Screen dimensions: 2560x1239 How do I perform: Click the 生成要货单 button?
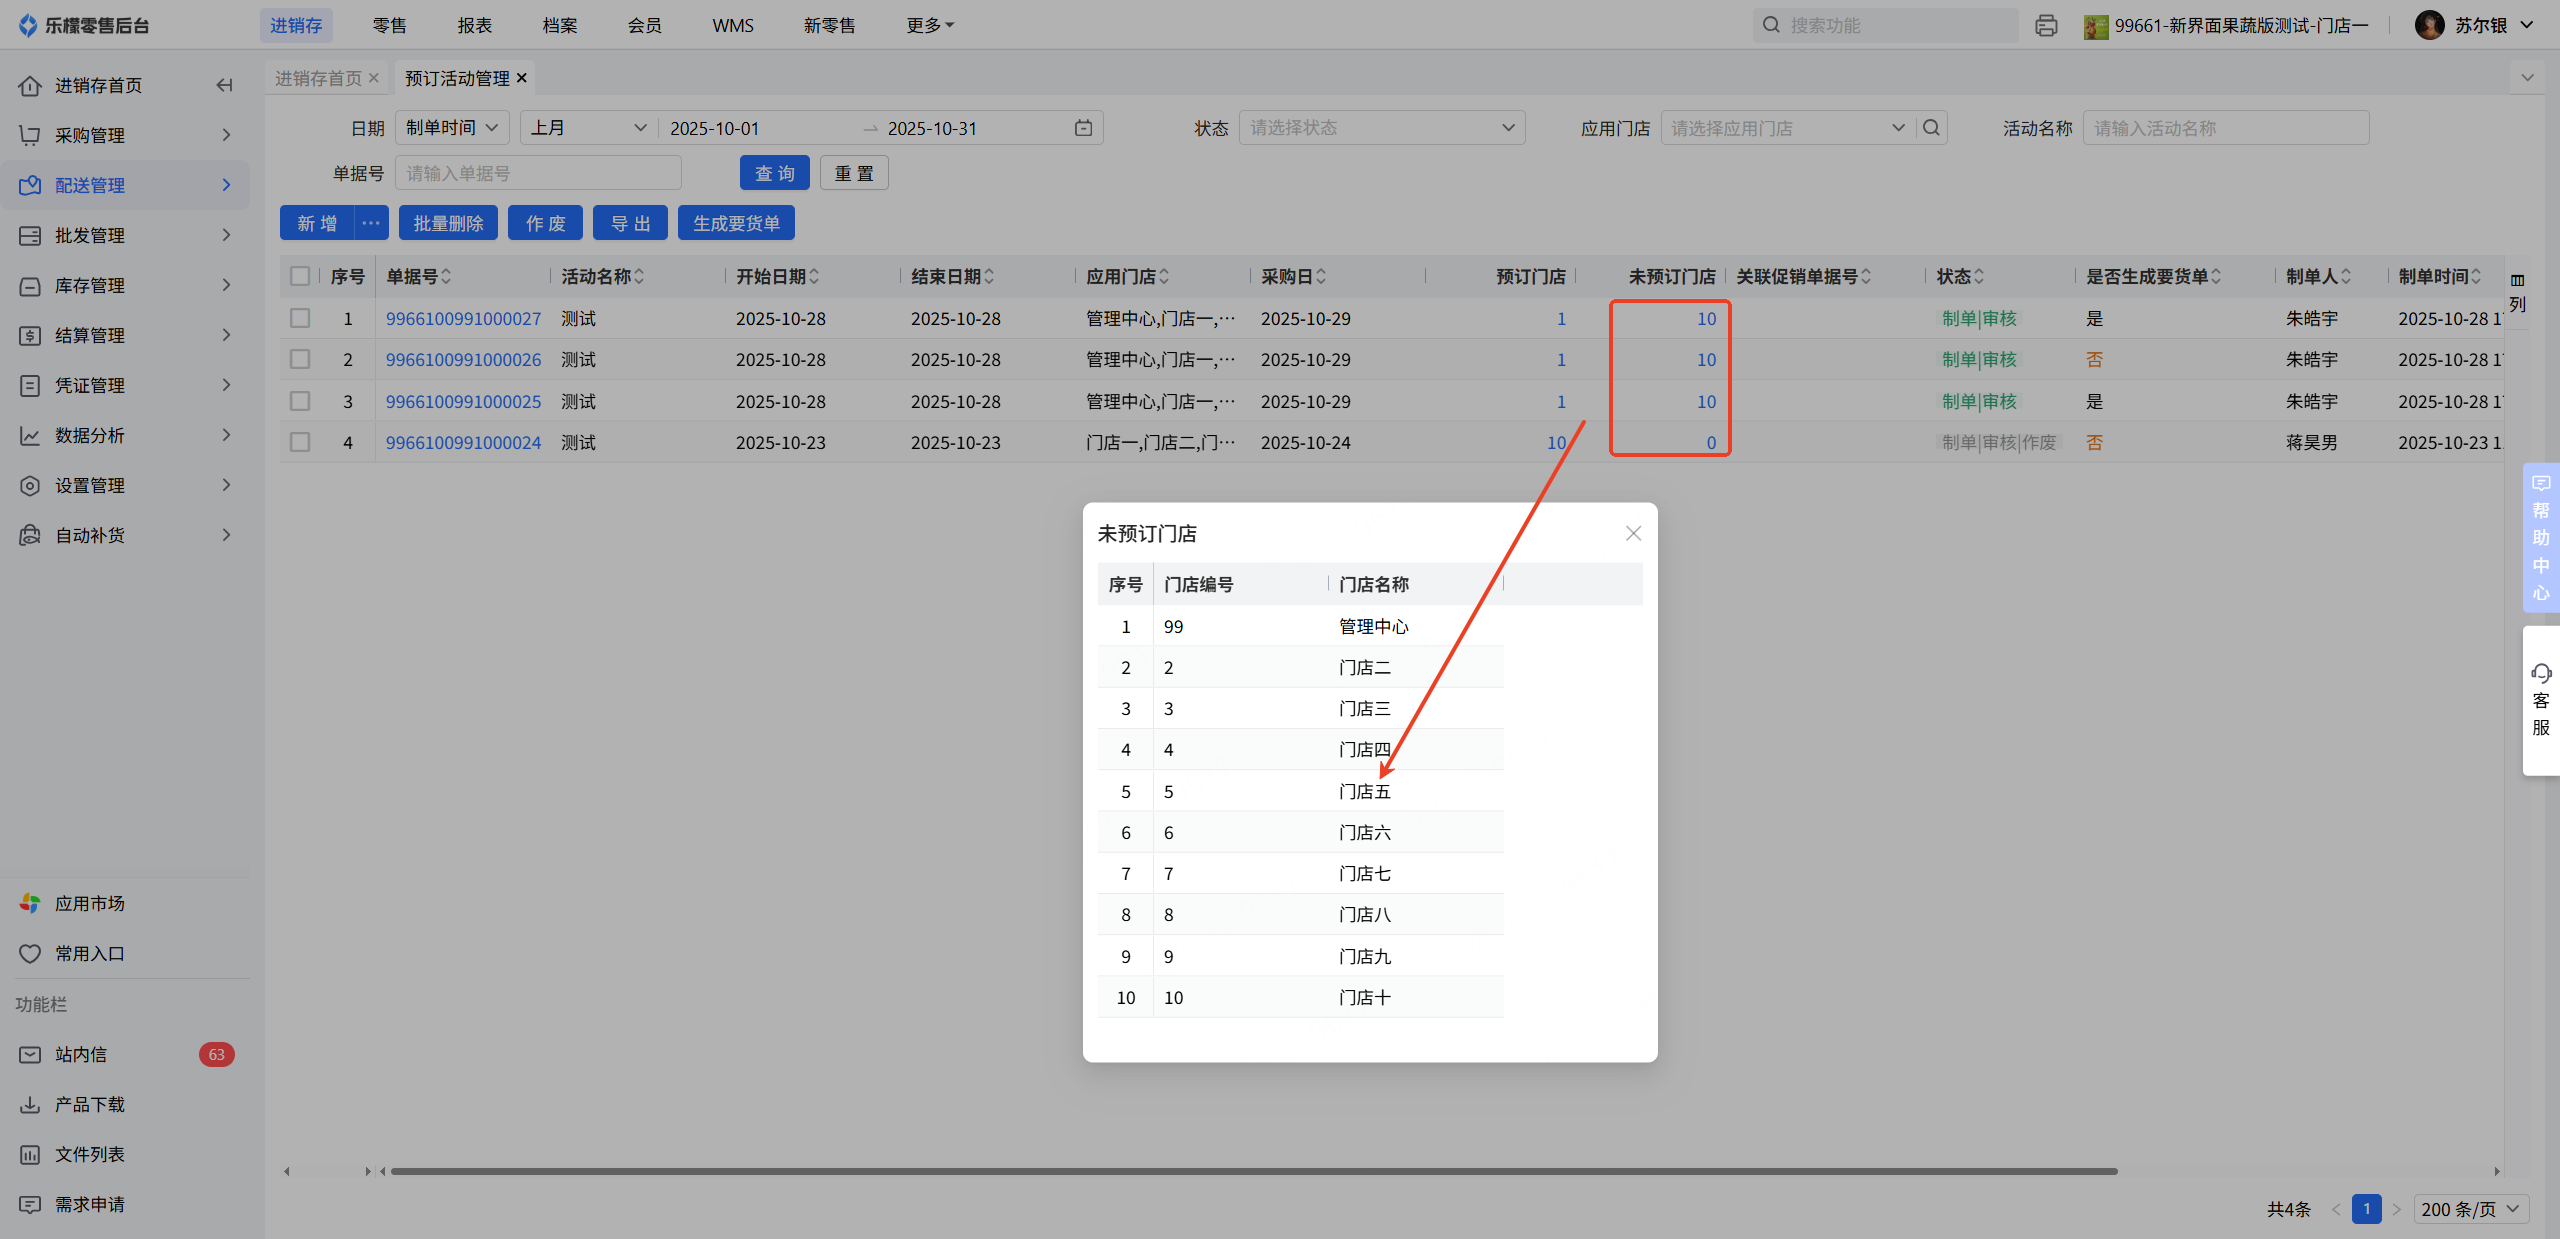pos(736,223)
